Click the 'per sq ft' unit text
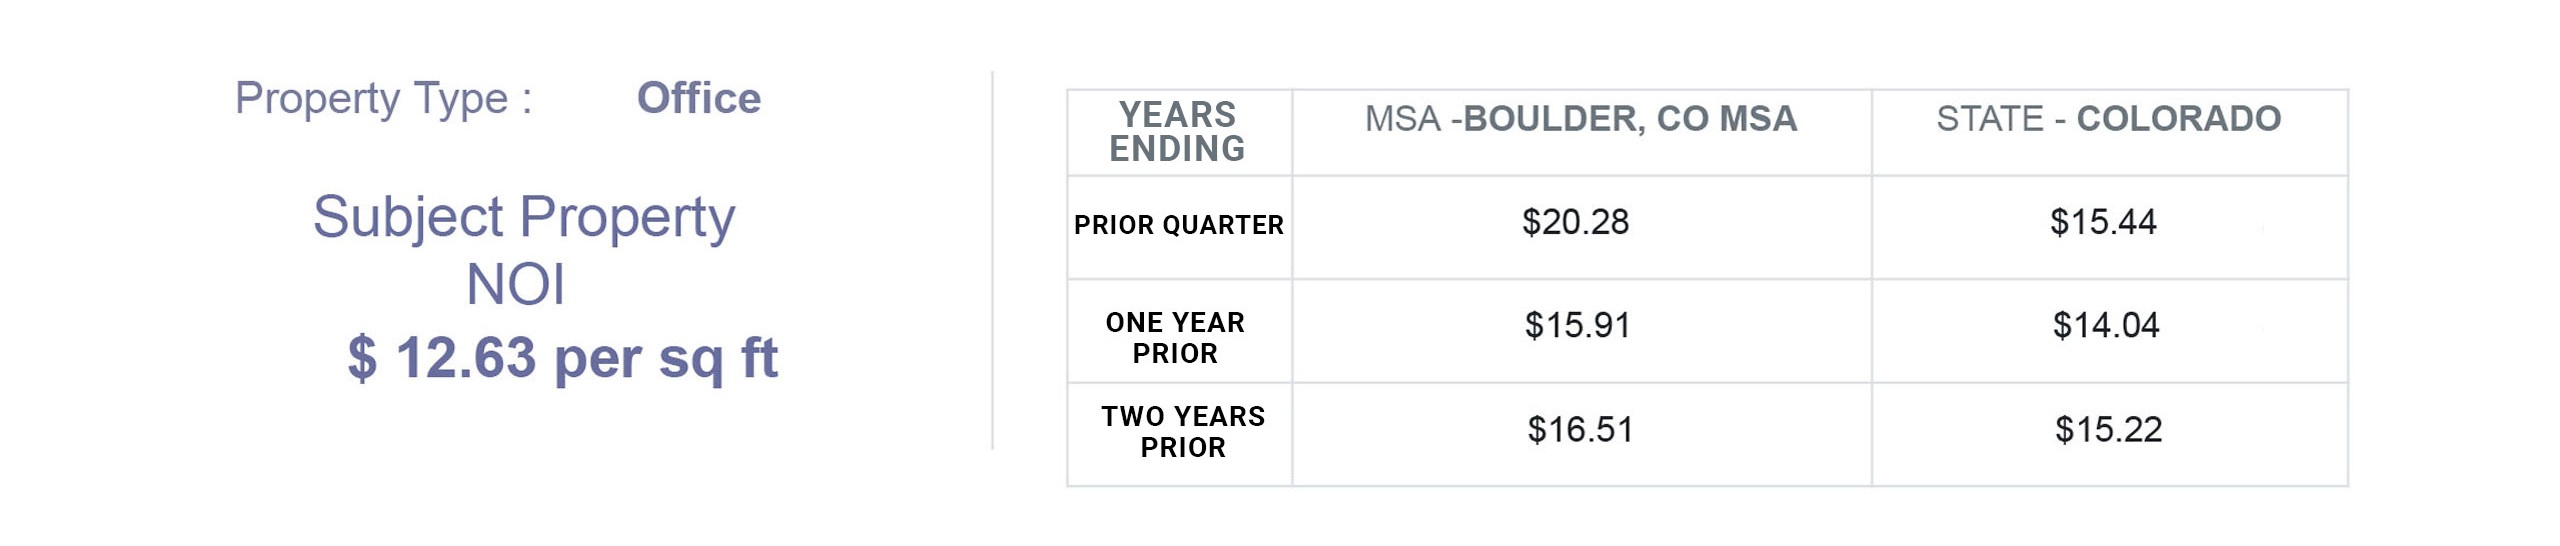2560x546 pixels. 665,358
